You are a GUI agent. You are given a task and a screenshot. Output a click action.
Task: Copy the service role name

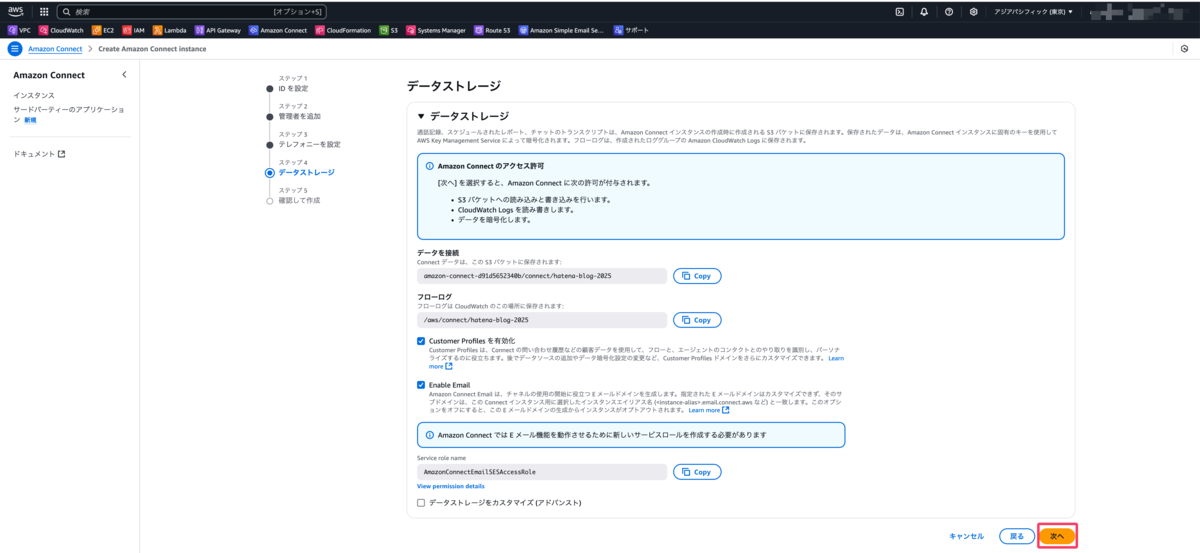pos(697,472)
